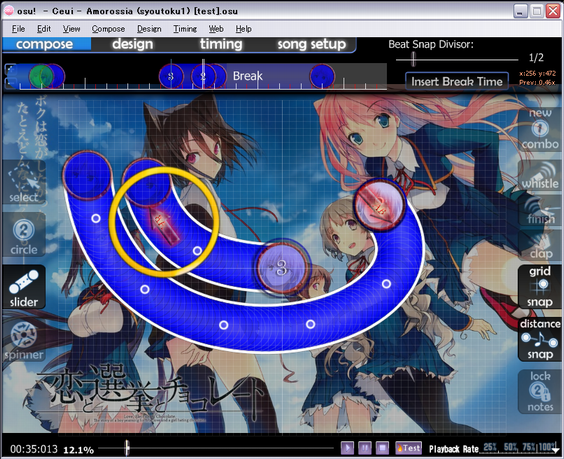The image size is (564, 459).
Task: Enable finish hitsound
Action: point(540,211)
